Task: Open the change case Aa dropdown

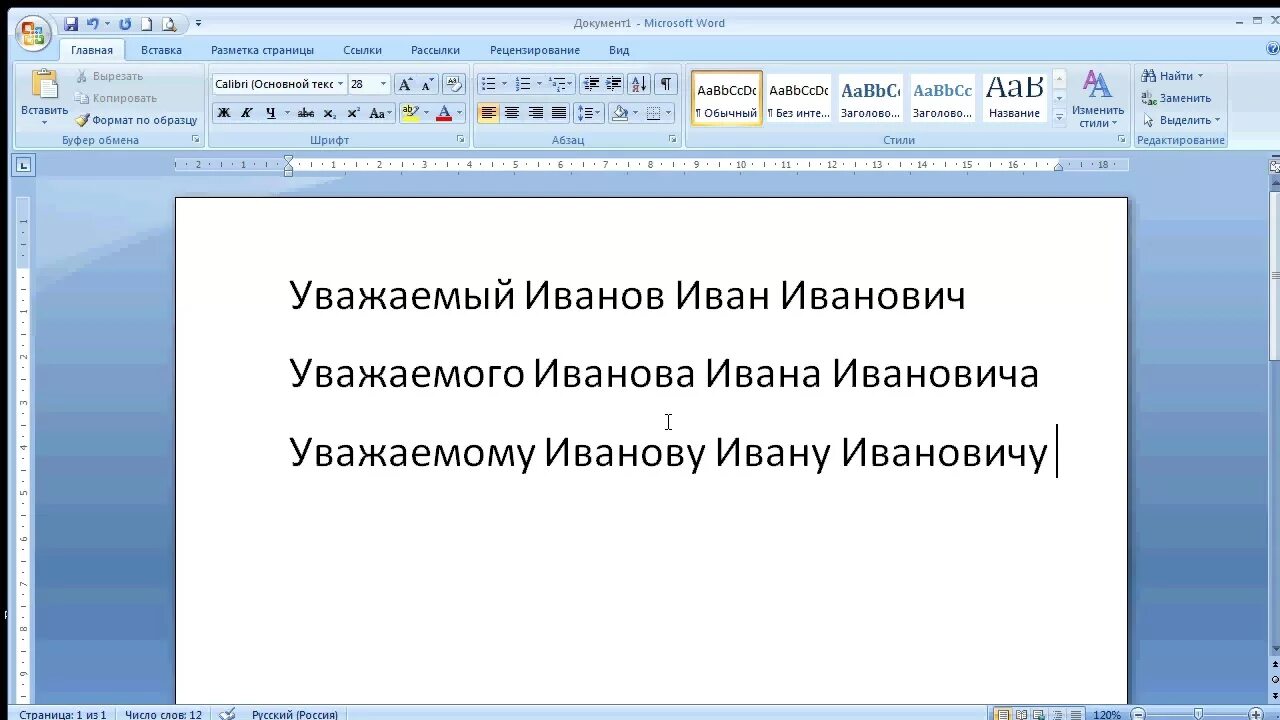Action: [380, 113]
